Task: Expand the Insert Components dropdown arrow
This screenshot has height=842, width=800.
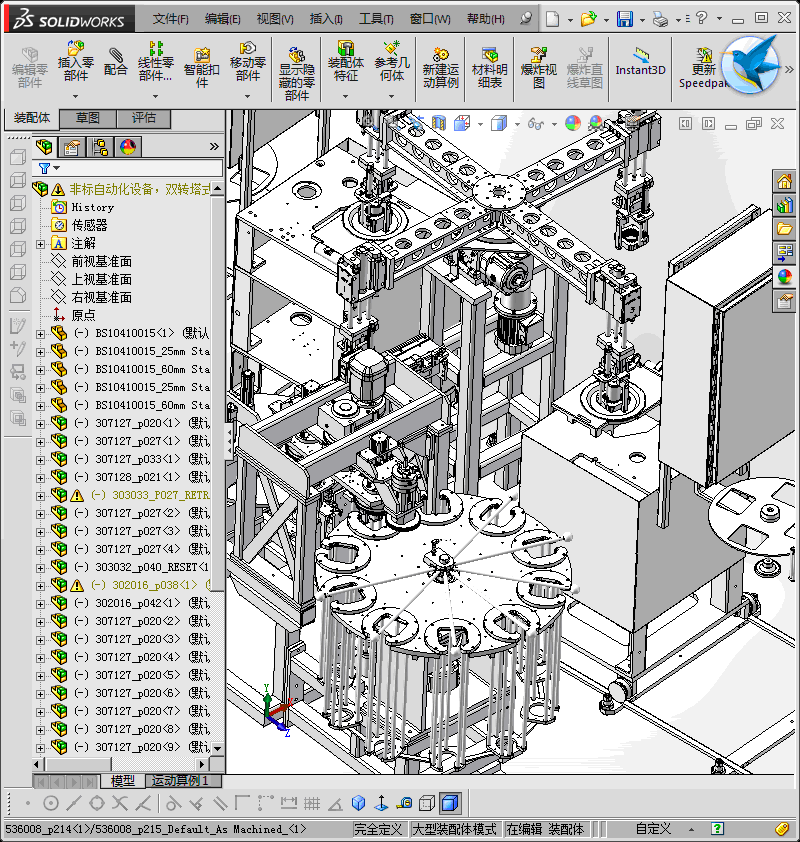Action: click(x=76, y=96)
